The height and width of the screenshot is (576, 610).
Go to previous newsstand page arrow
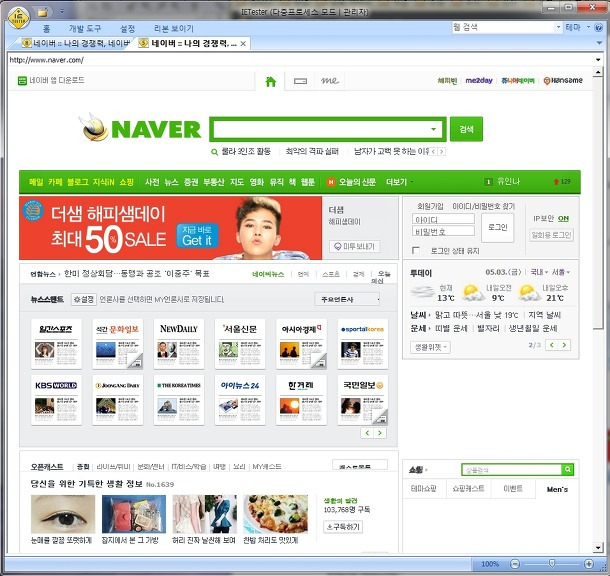pyautogui.click(x=368, y=433)
